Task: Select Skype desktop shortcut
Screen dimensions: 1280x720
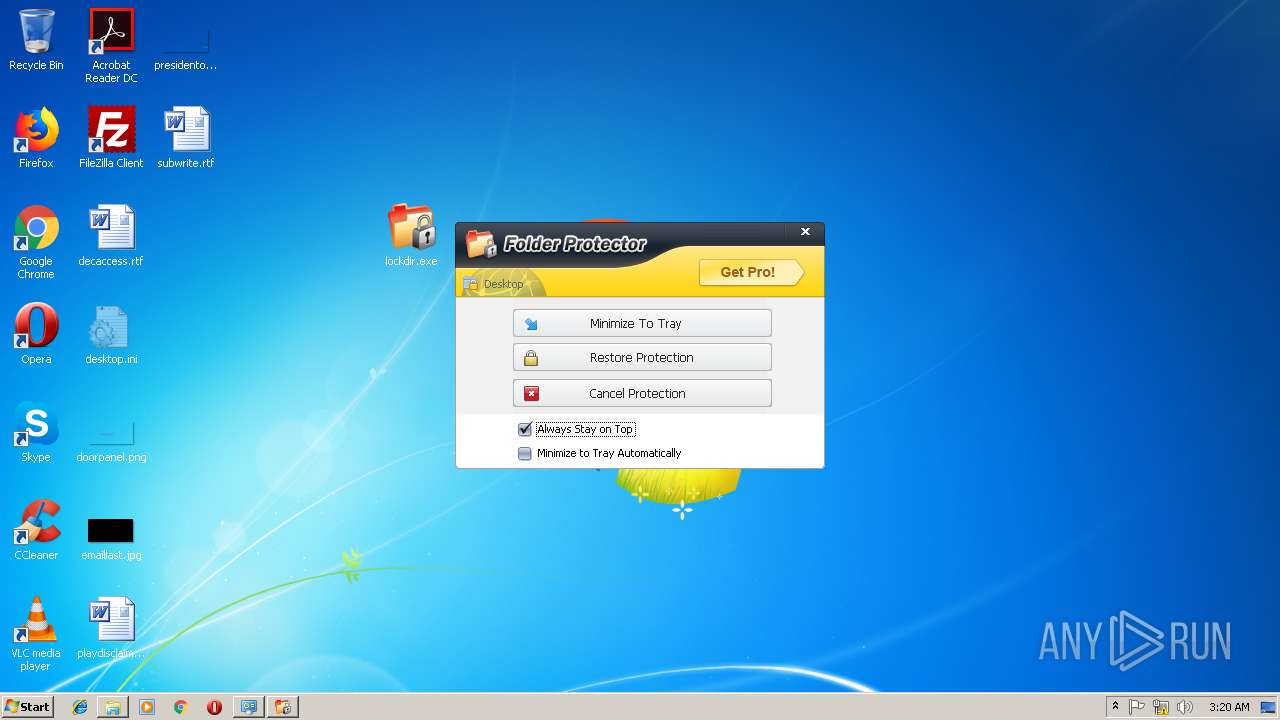Action: click(36, 432)
